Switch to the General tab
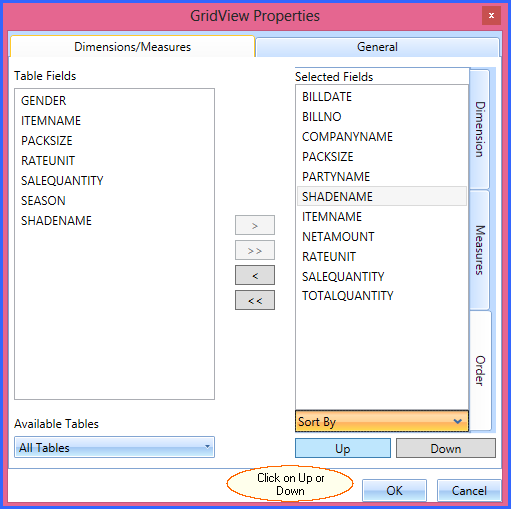Screen dimensions: 511x509 (x=377, y=47)
